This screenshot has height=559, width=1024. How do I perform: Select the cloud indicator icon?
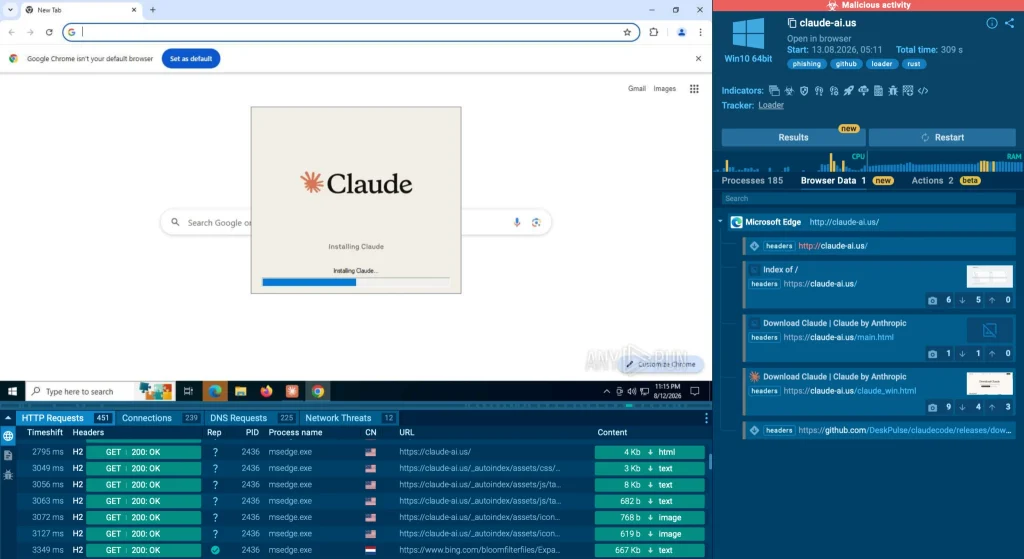tap(863, 91)
